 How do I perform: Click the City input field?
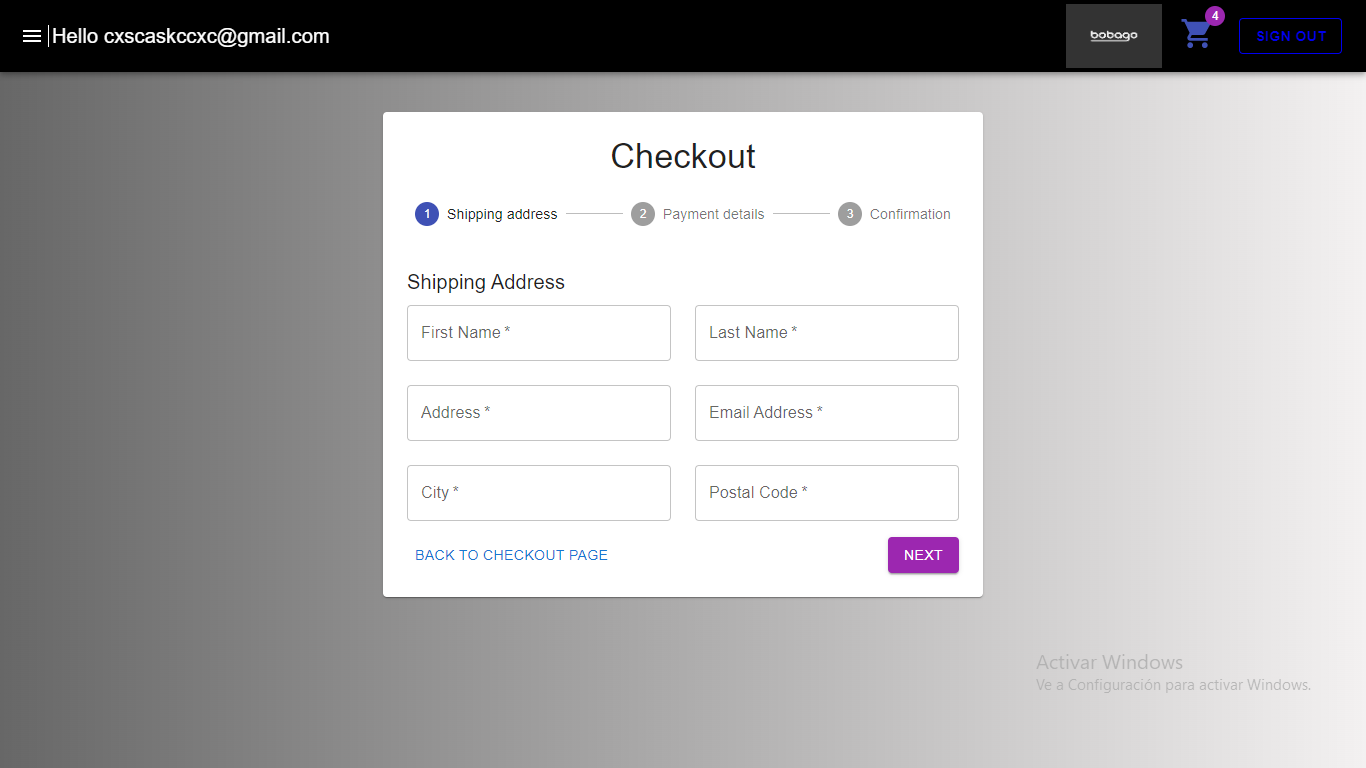(538, 492)
